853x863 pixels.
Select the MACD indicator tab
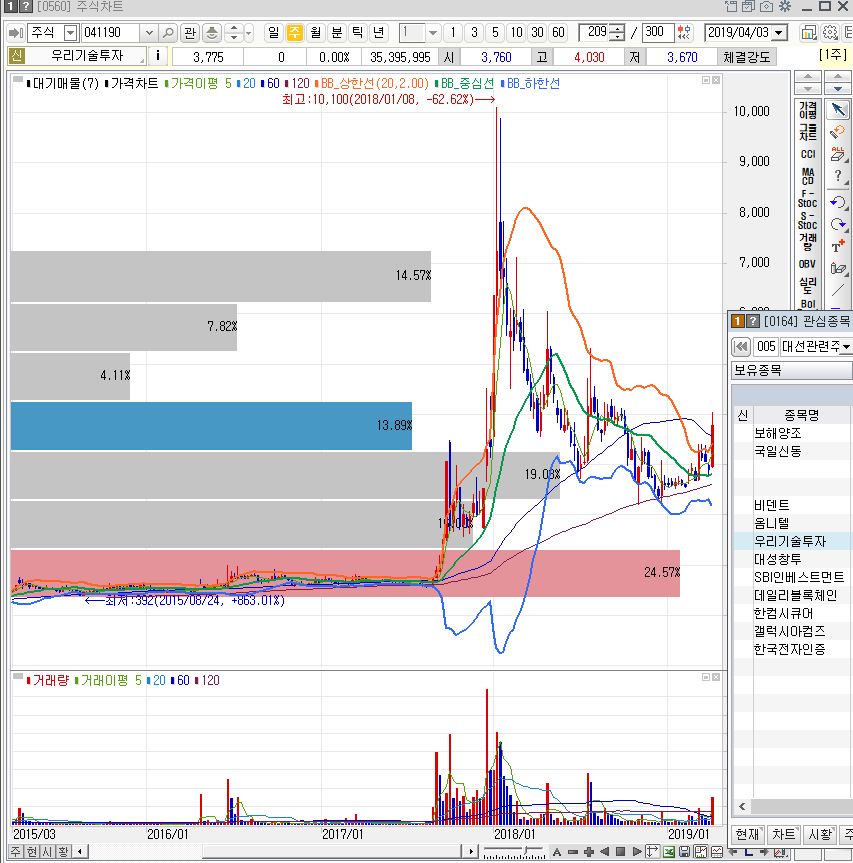[808, 176]
